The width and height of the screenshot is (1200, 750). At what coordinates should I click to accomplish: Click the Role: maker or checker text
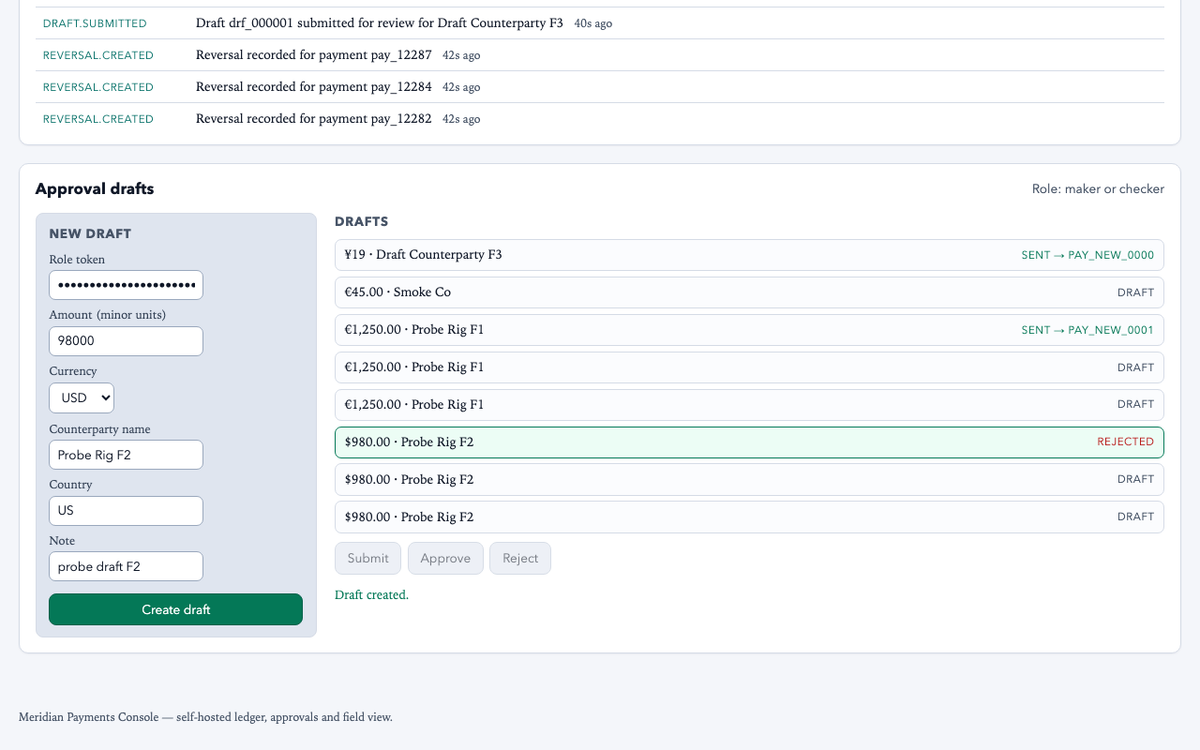pos(1098,189)
